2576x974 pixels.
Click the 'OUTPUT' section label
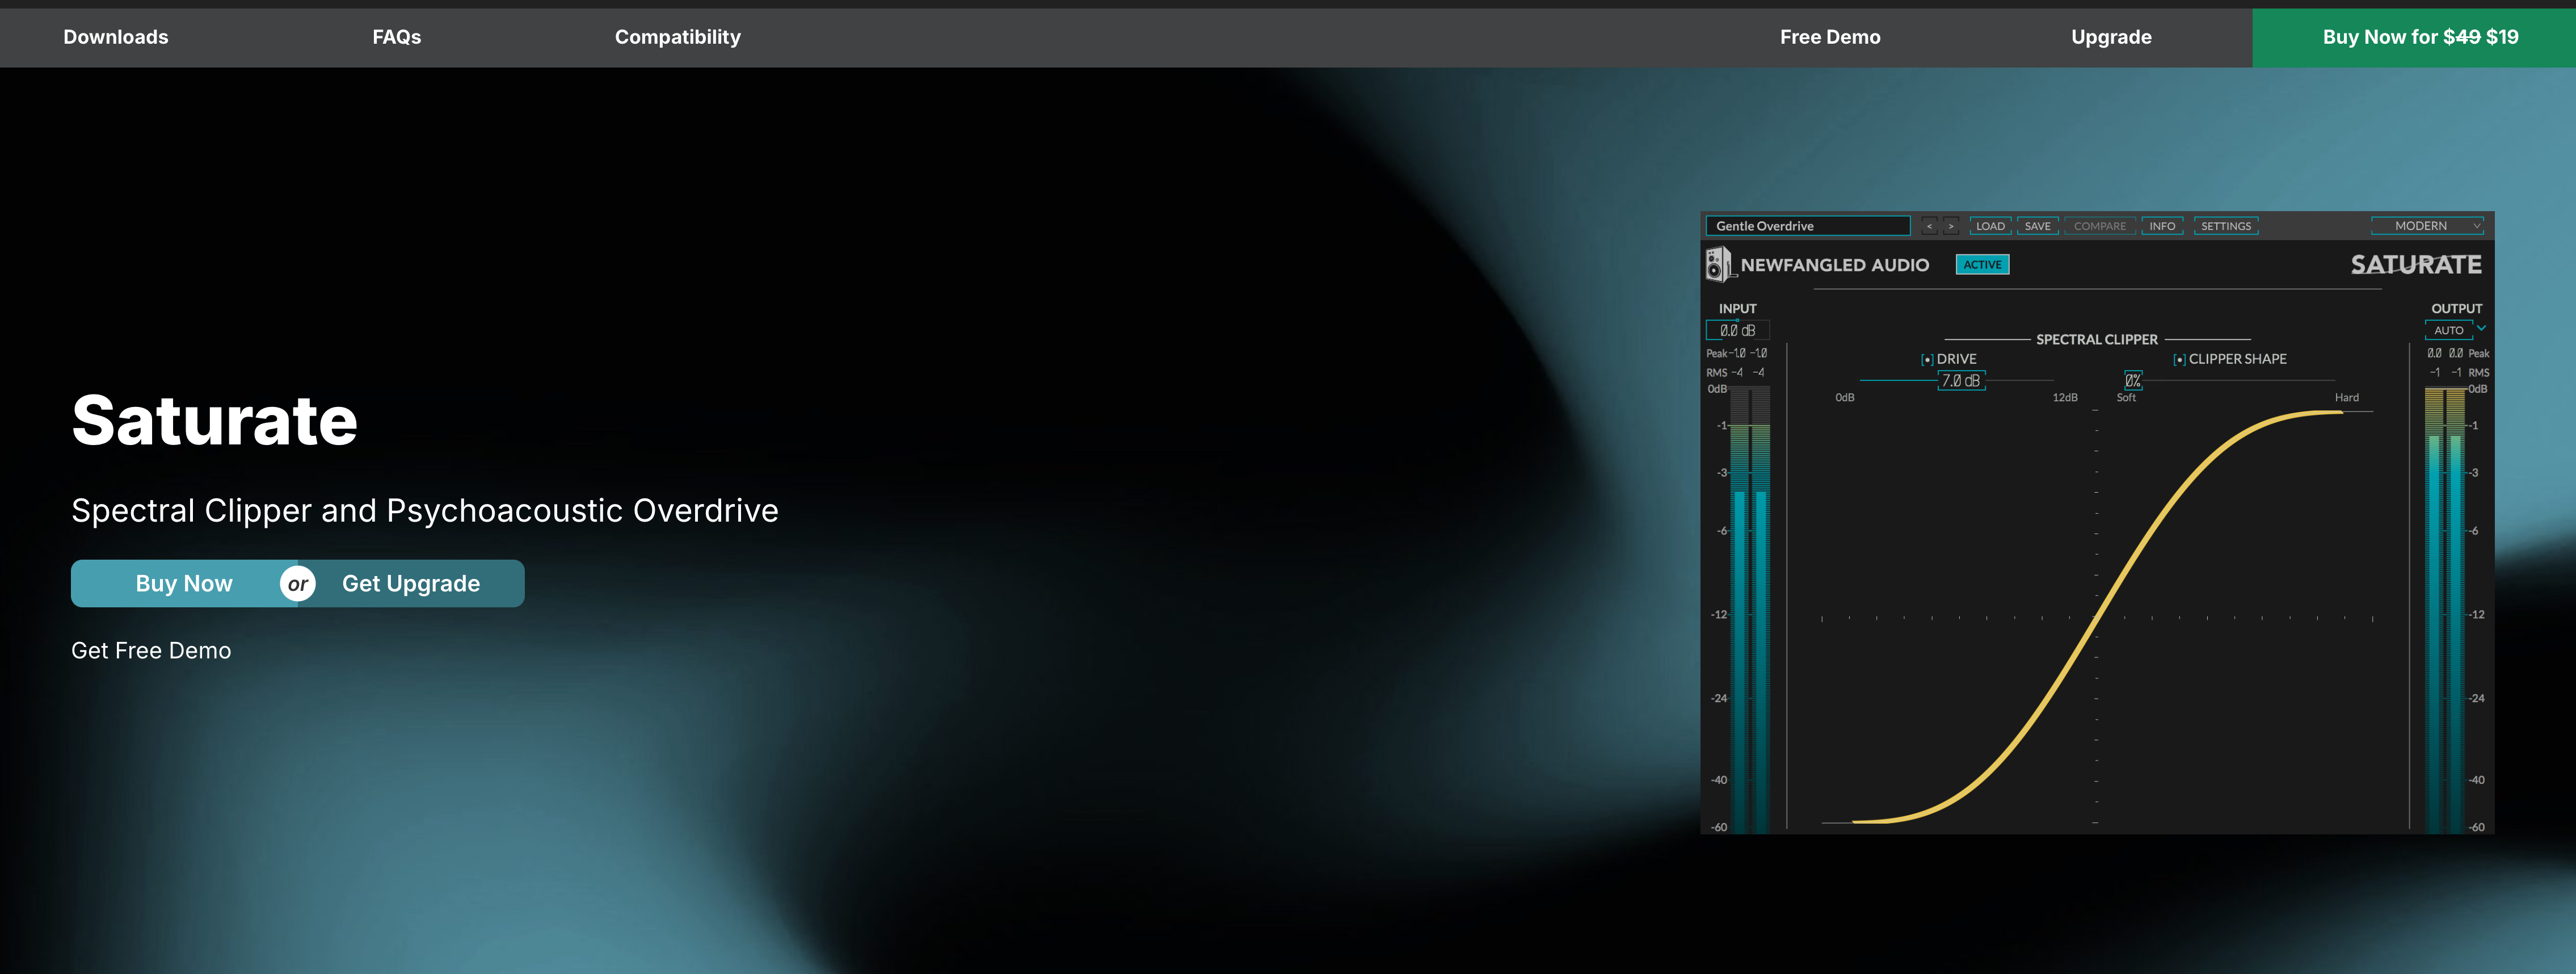[2456, 309]
